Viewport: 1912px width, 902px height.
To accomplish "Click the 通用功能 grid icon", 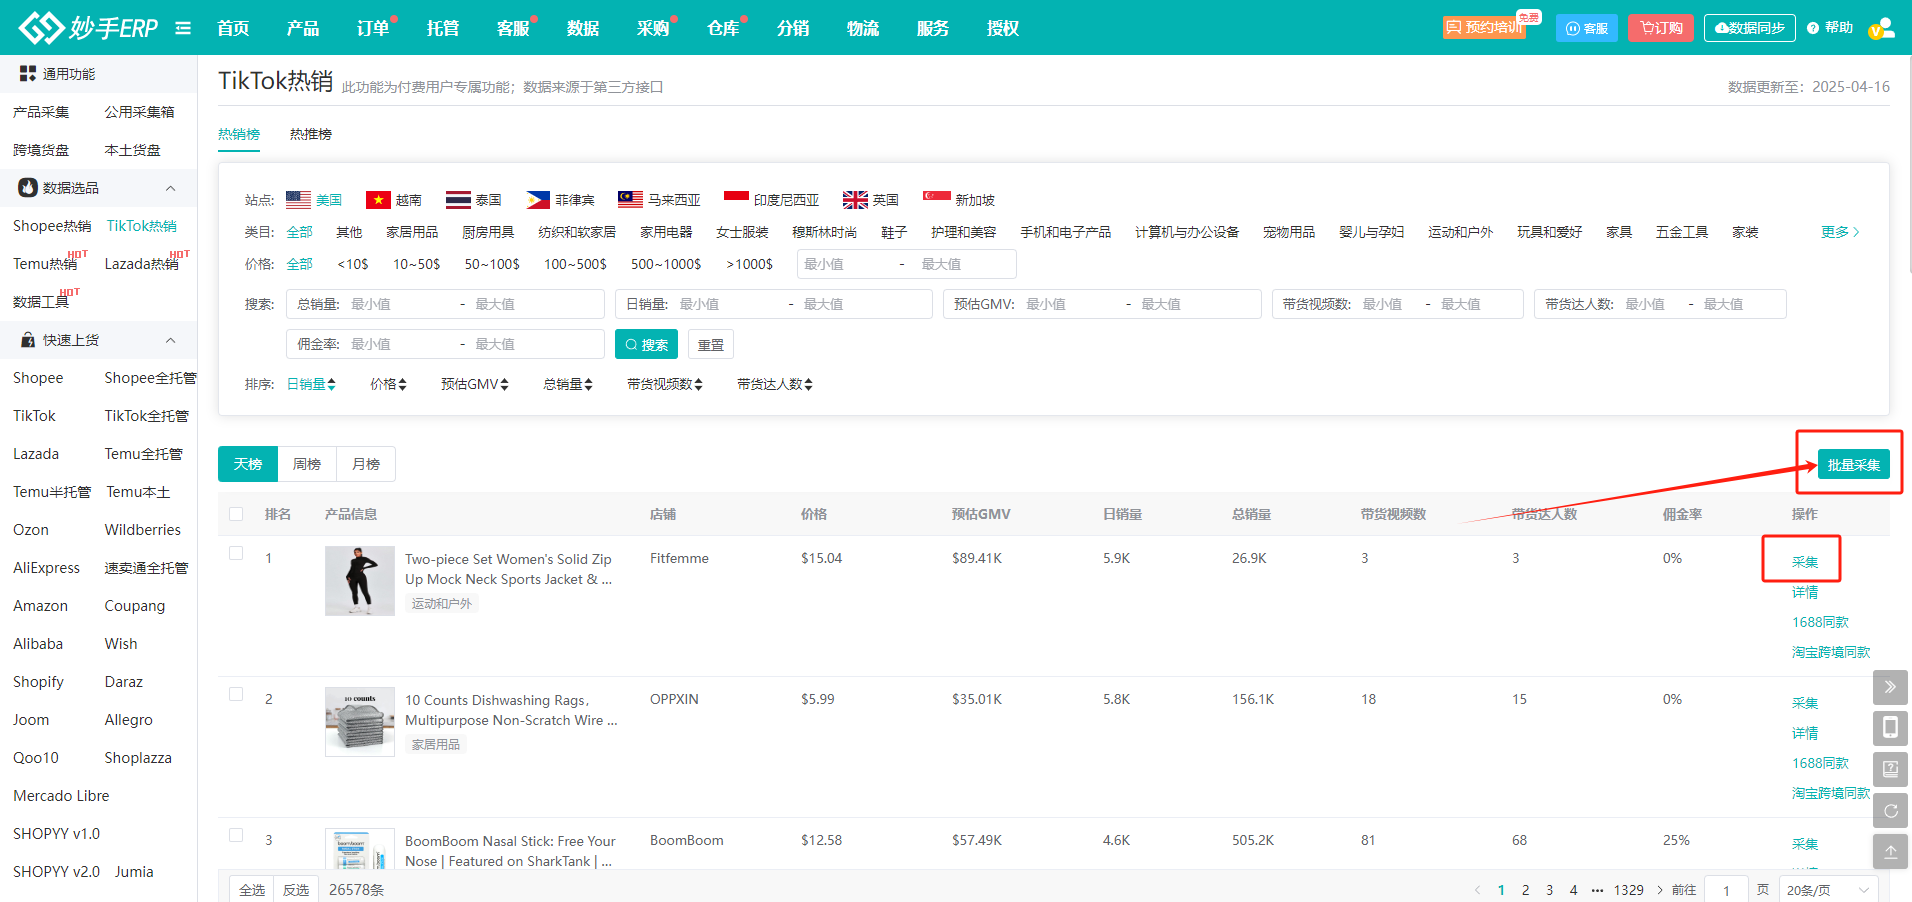I will point(28,74).
